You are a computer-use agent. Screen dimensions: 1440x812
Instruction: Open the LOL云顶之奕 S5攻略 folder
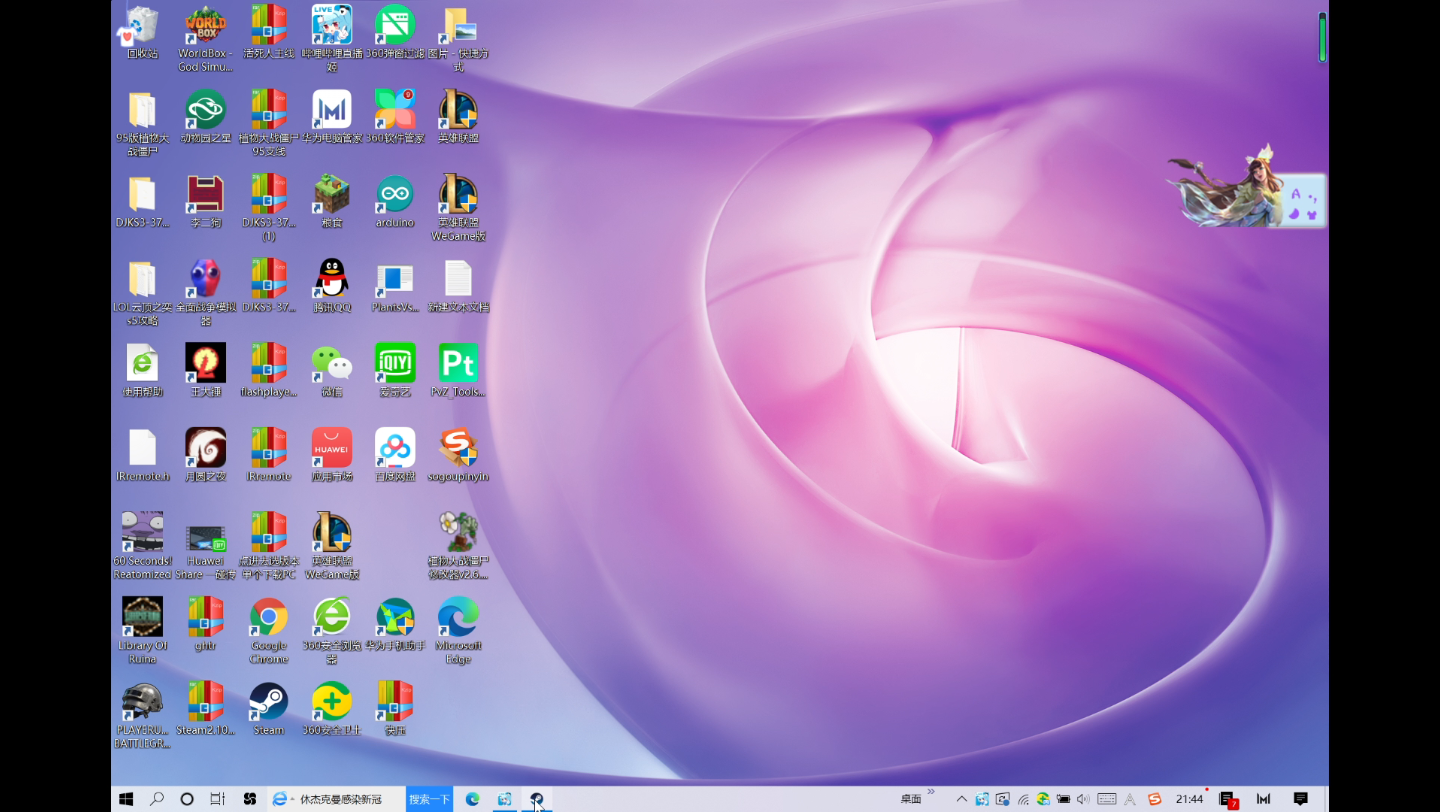pos(142,293)
